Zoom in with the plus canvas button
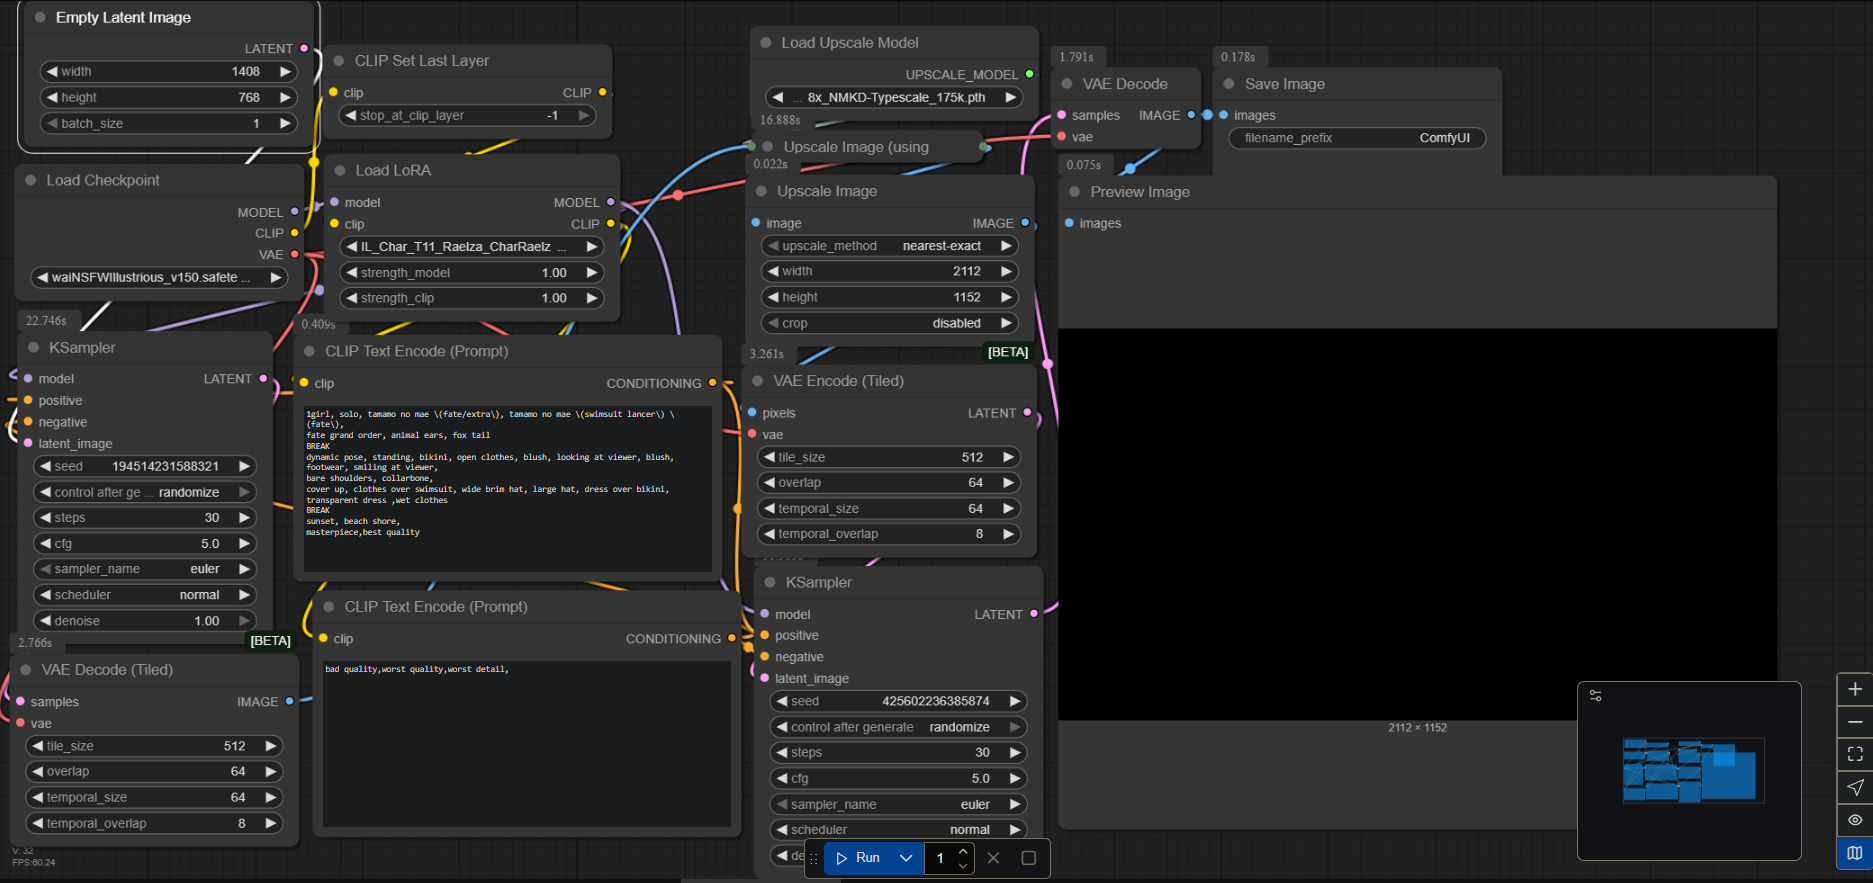 pyautogui.click(x=1854, y=689)
